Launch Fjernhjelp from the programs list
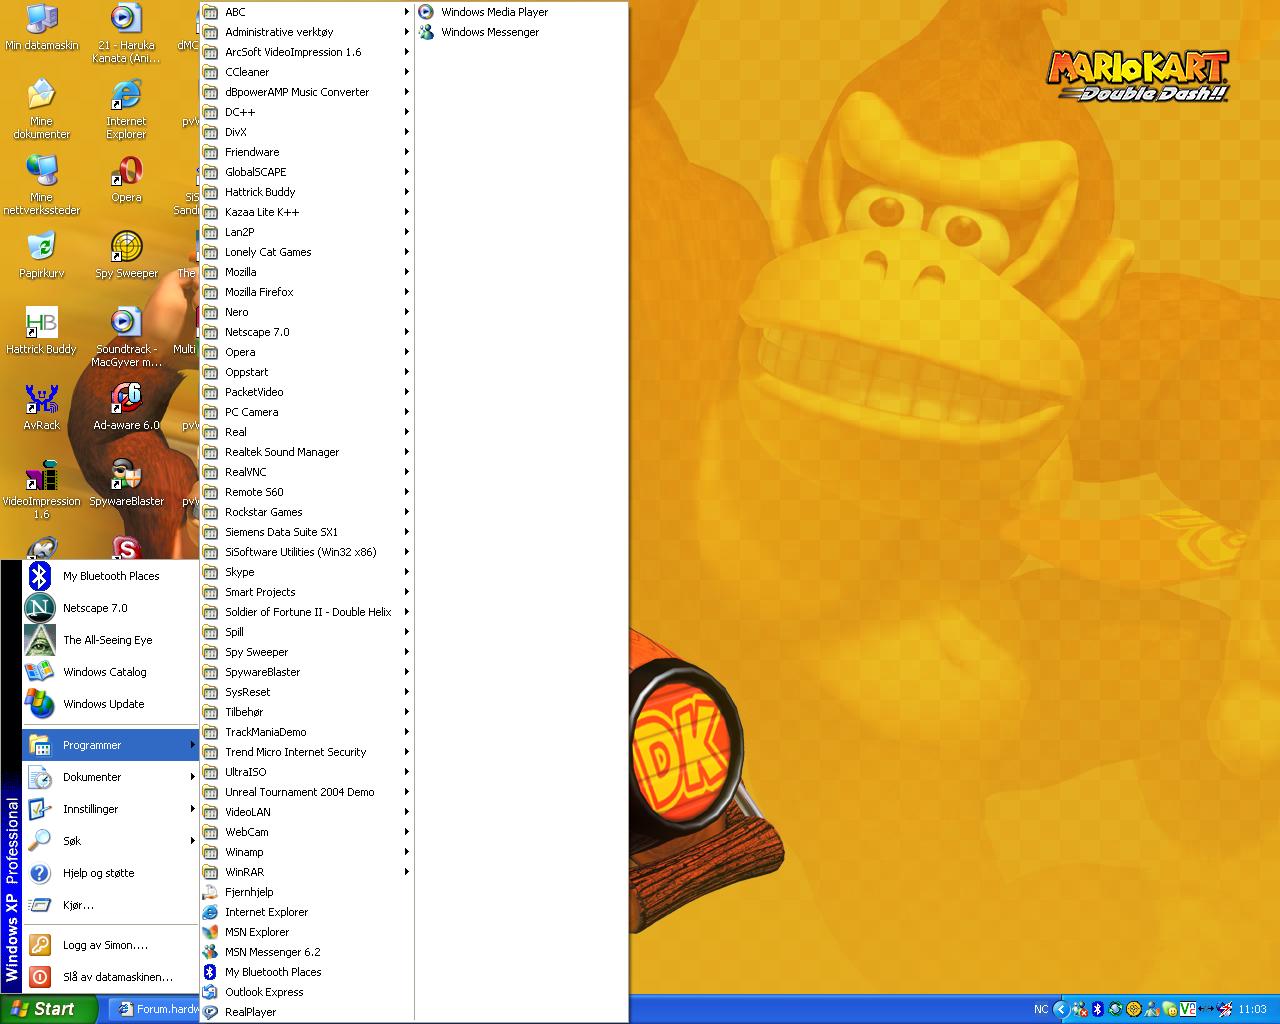The image size is (1280, 1024). (x=307, y=892)
